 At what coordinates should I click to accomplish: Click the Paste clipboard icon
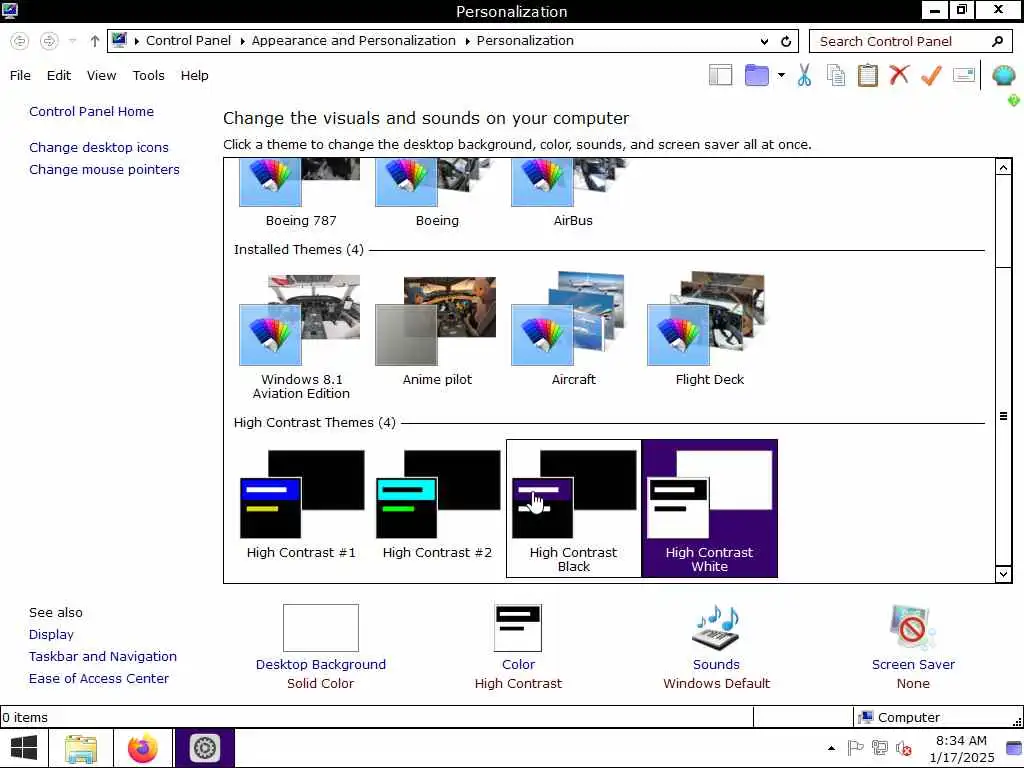(867, 75)
